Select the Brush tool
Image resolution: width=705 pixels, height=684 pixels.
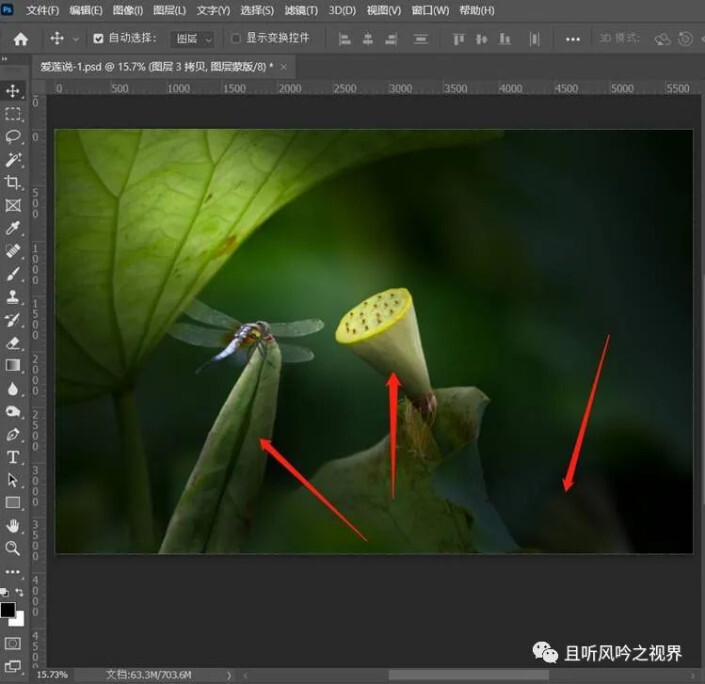pos(13,273)
